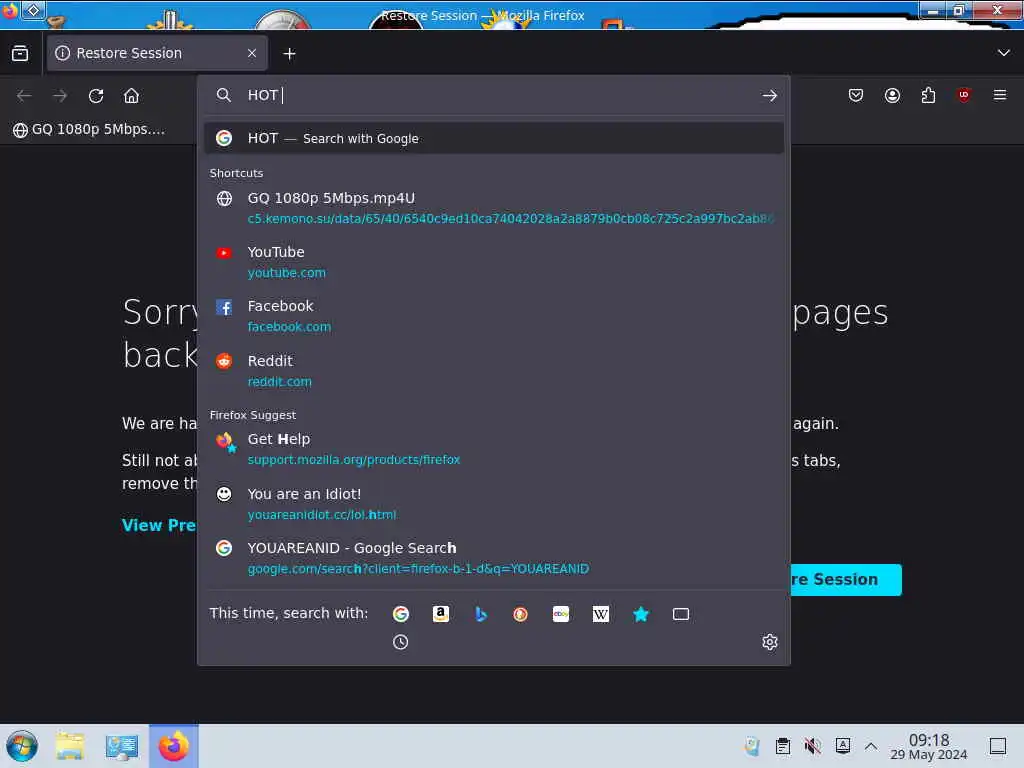Reload the current page
The image size is (1024, 768).
pos(96,96)
